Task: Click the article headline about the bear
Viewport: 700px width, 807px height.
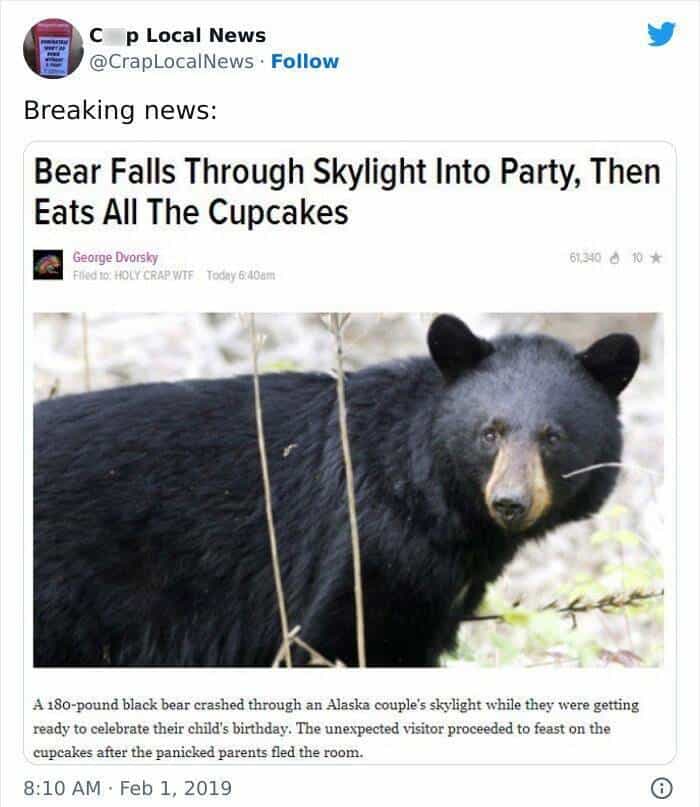Action: 347,191
